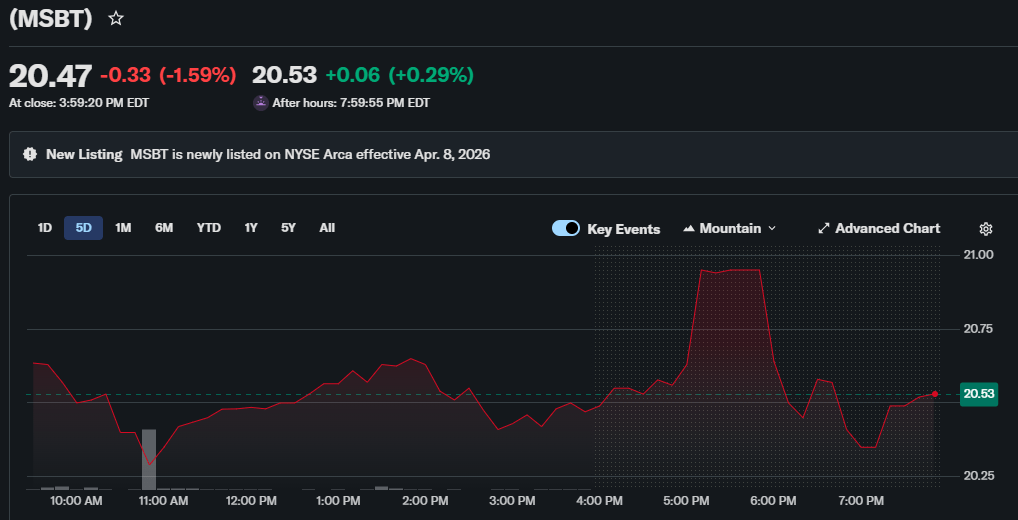Select the 5D time range

pyautogui.click(x=83, y=228)
